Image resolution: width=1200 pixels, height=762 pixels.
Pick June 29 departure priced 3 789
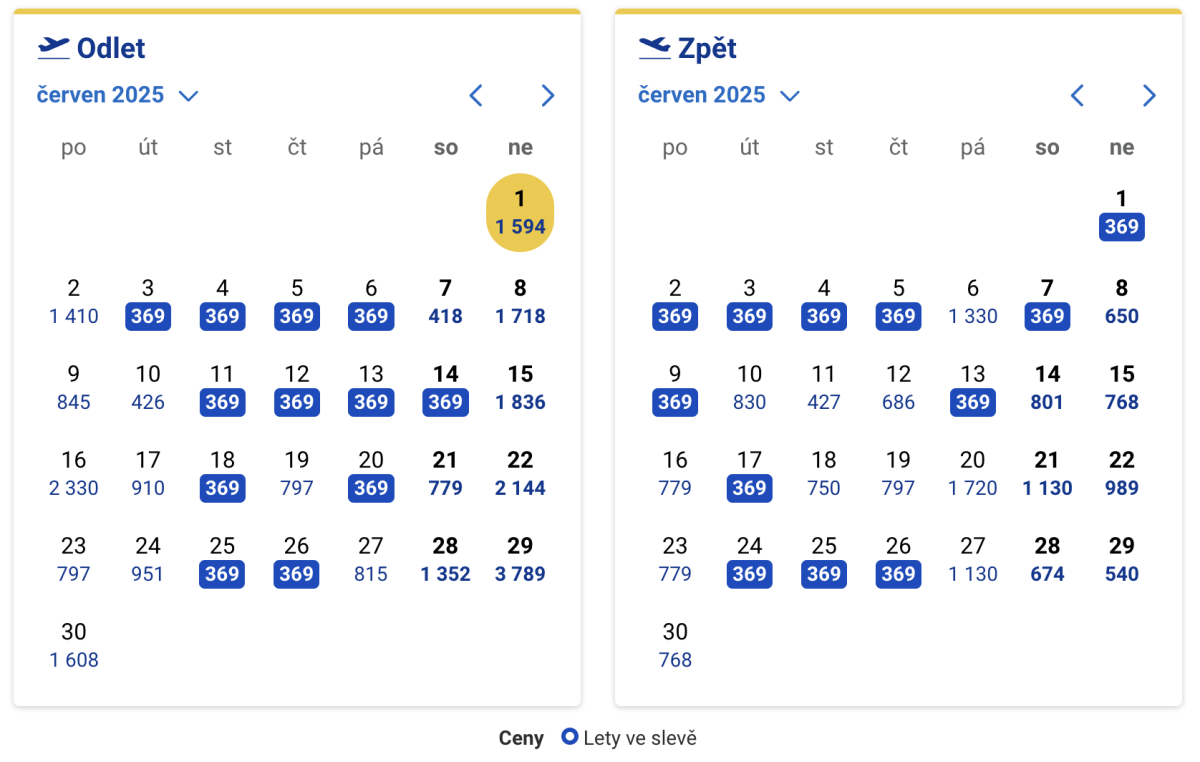click(x=520, y=560)
